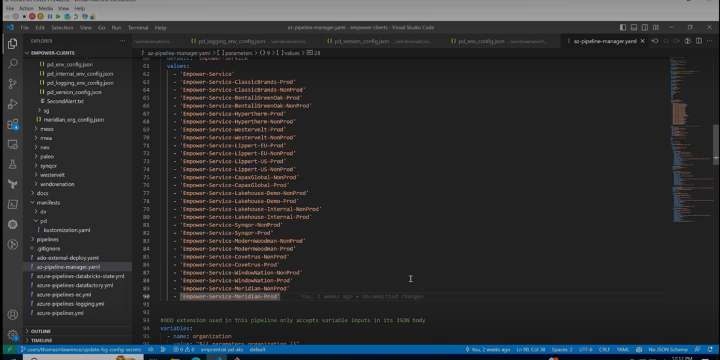Open Customize Layout icon
The image size is (720, 360).
[x=656, y=28]
